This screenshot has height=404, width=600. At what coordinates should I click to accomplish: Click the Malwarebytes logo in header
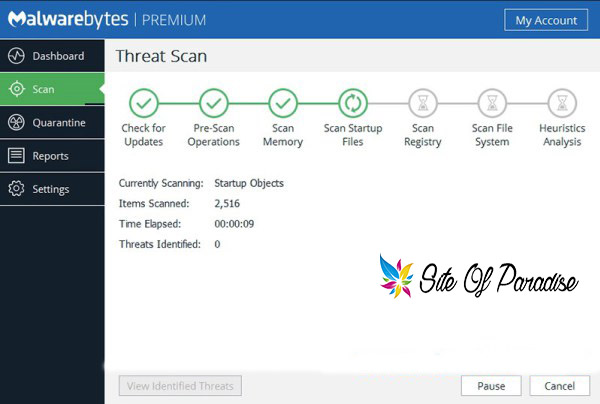68,19
